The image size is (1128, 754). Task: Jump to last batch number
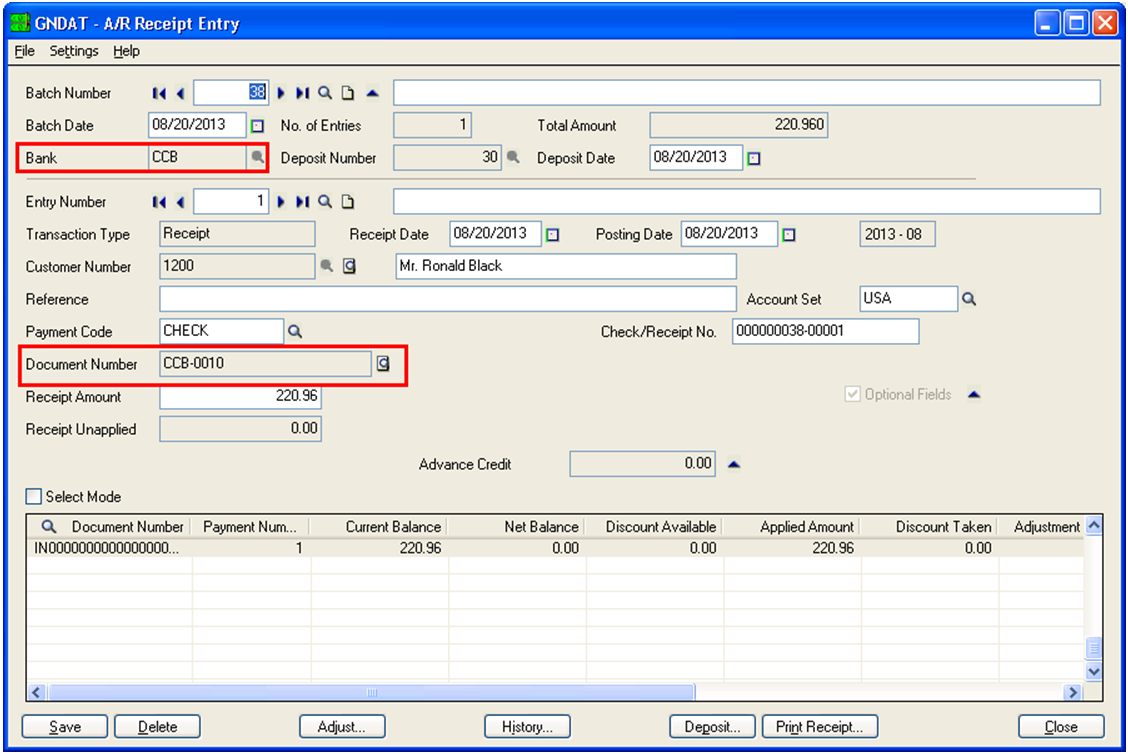[x=302, y=93]
